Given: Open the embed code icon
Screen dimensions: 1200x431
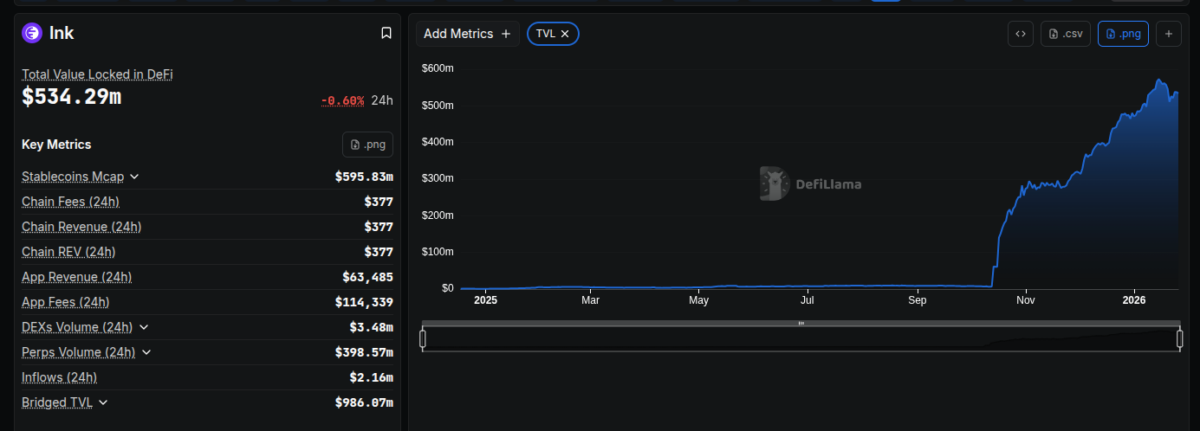Looking at the screenshot, I should pos(1020,34).
